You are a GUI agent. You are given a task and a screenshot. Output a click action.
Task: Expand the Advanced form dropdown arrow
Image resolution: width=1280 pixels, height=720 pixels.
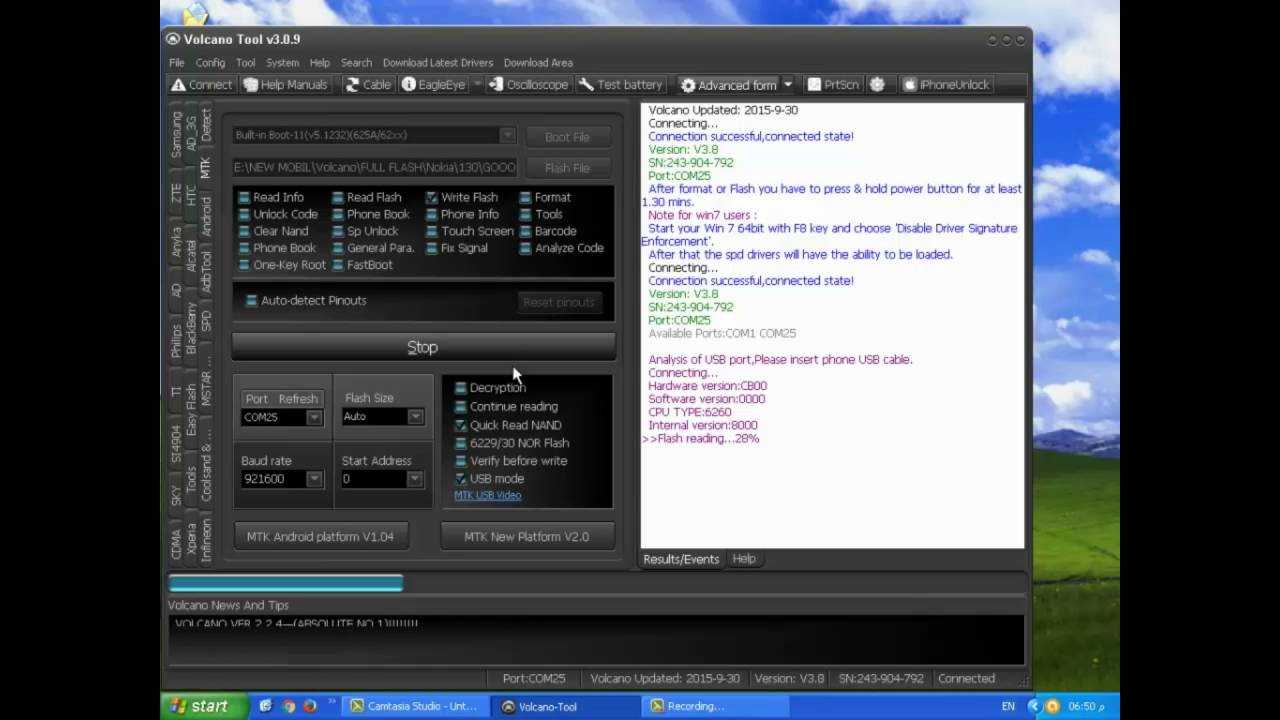788,85
